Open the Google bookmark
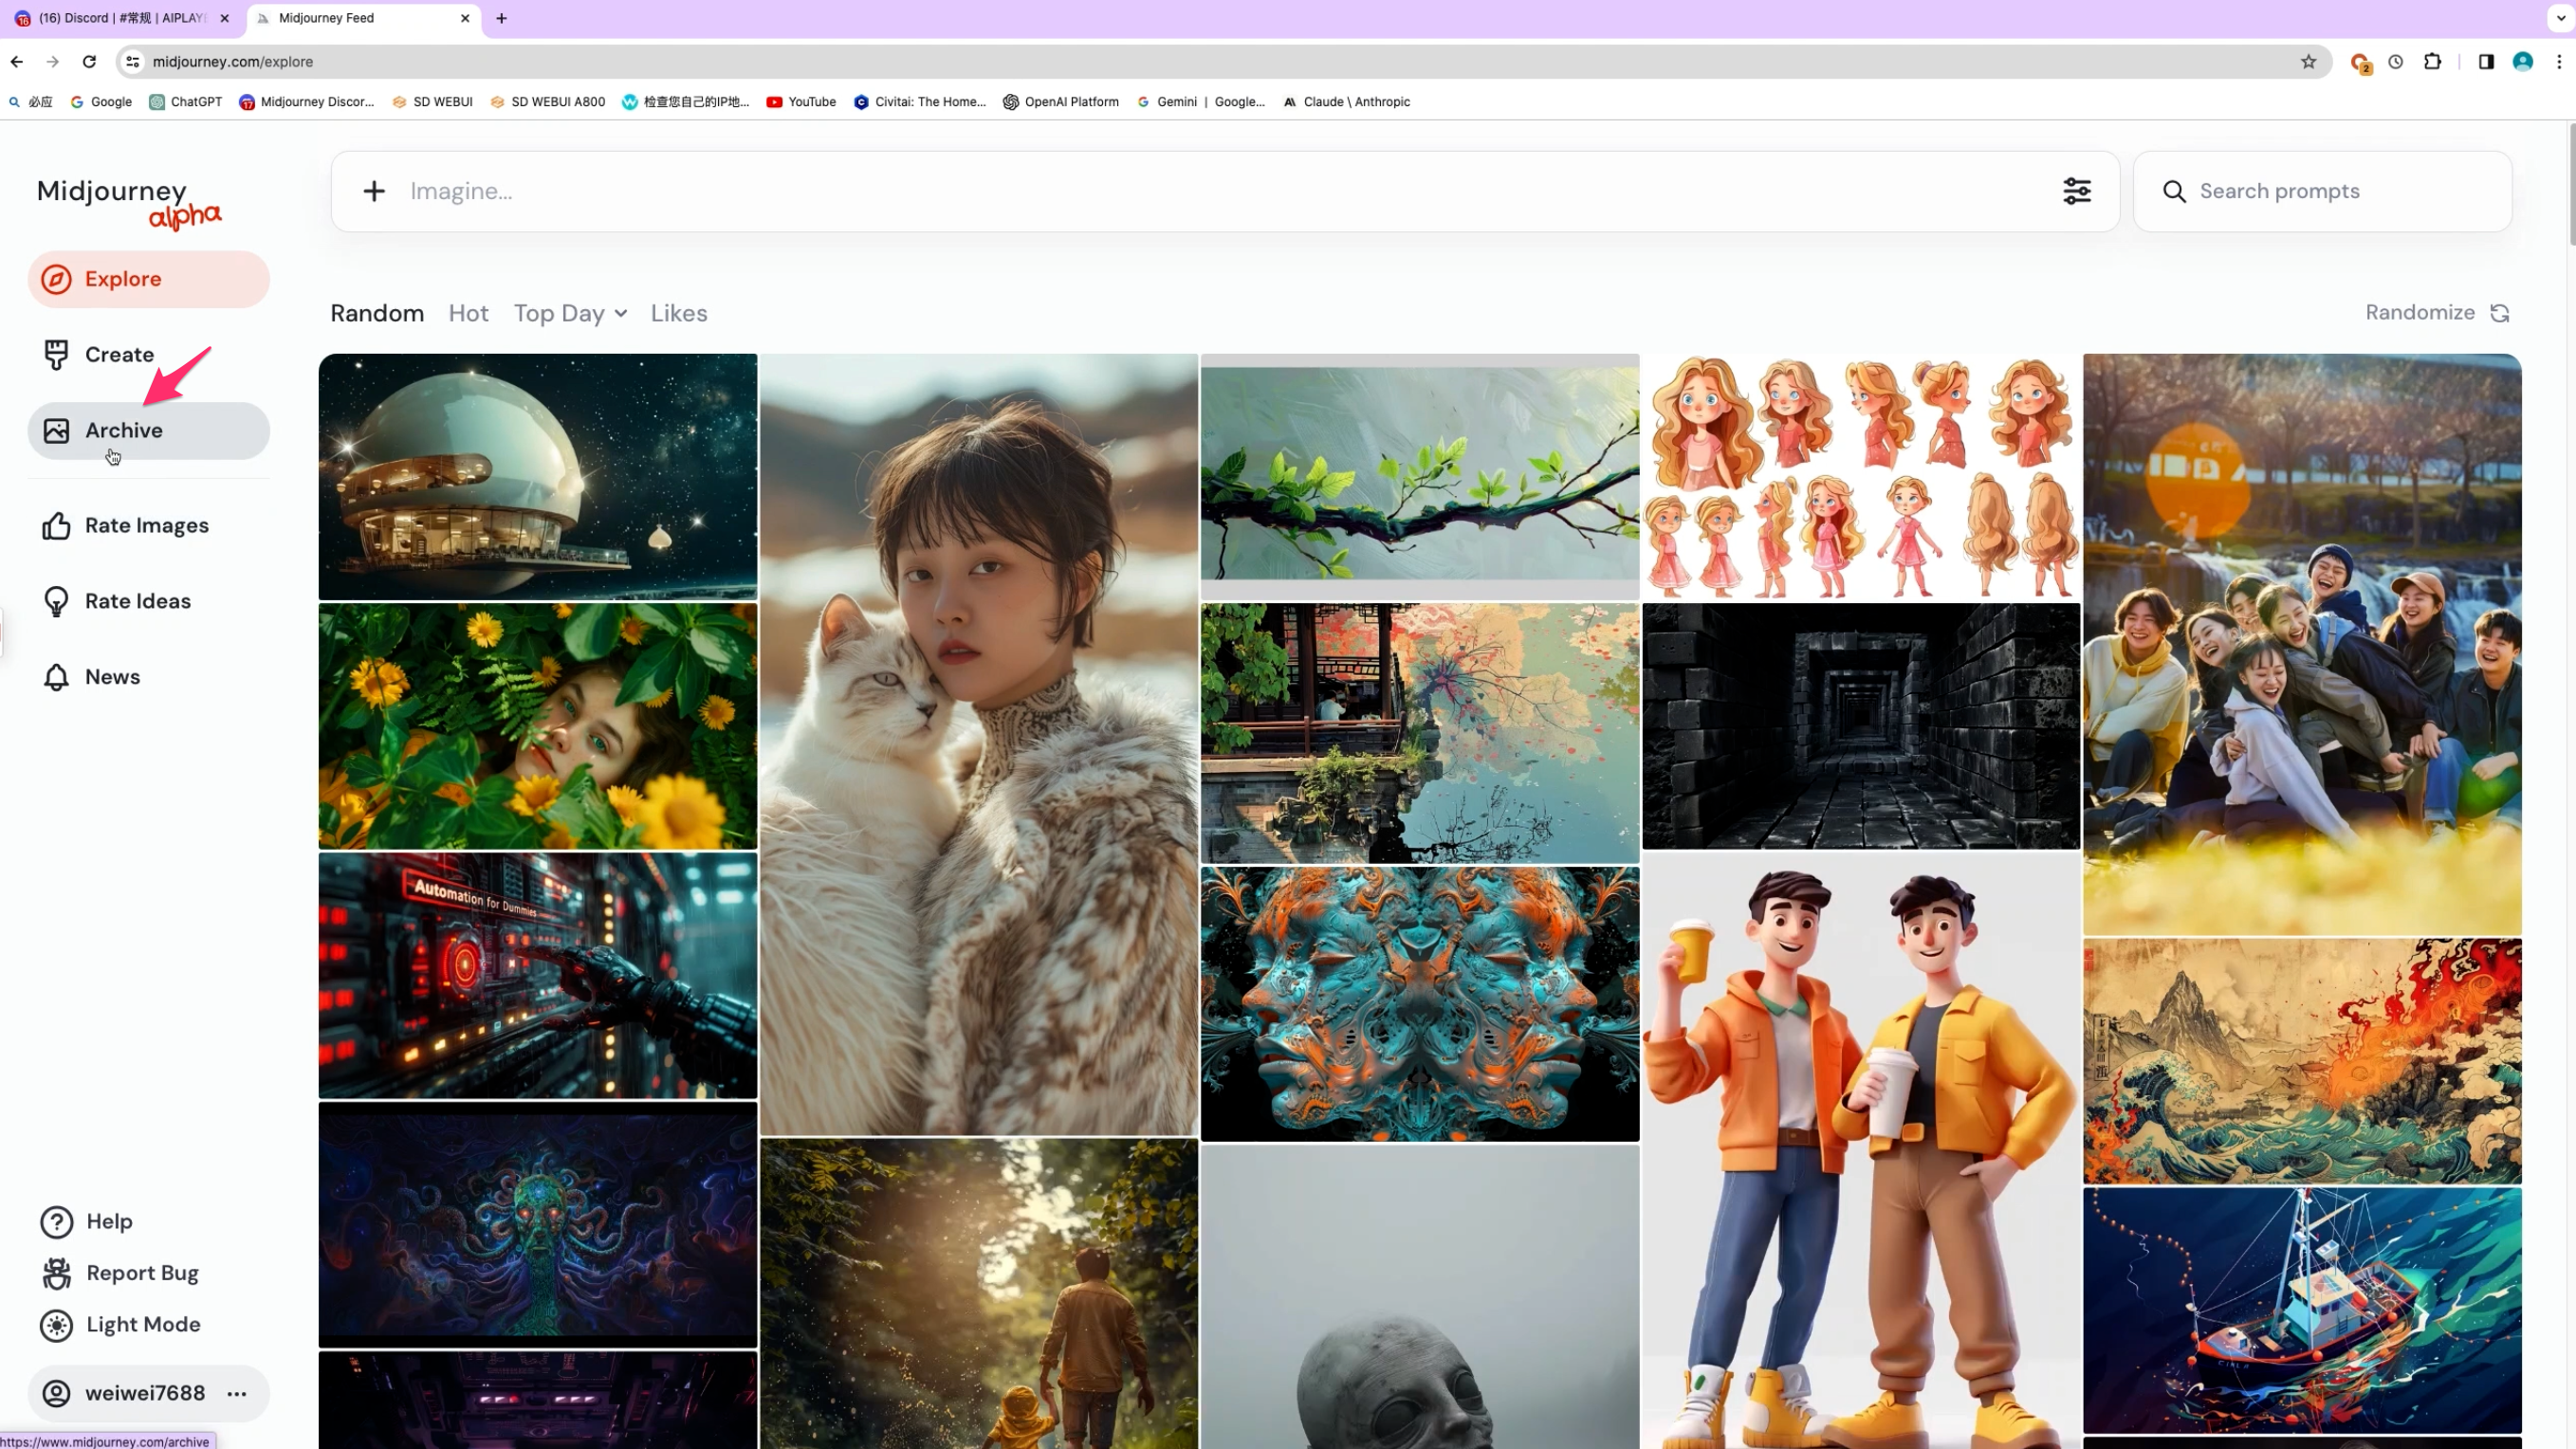 pyautogui.click(x=101, y=102)
